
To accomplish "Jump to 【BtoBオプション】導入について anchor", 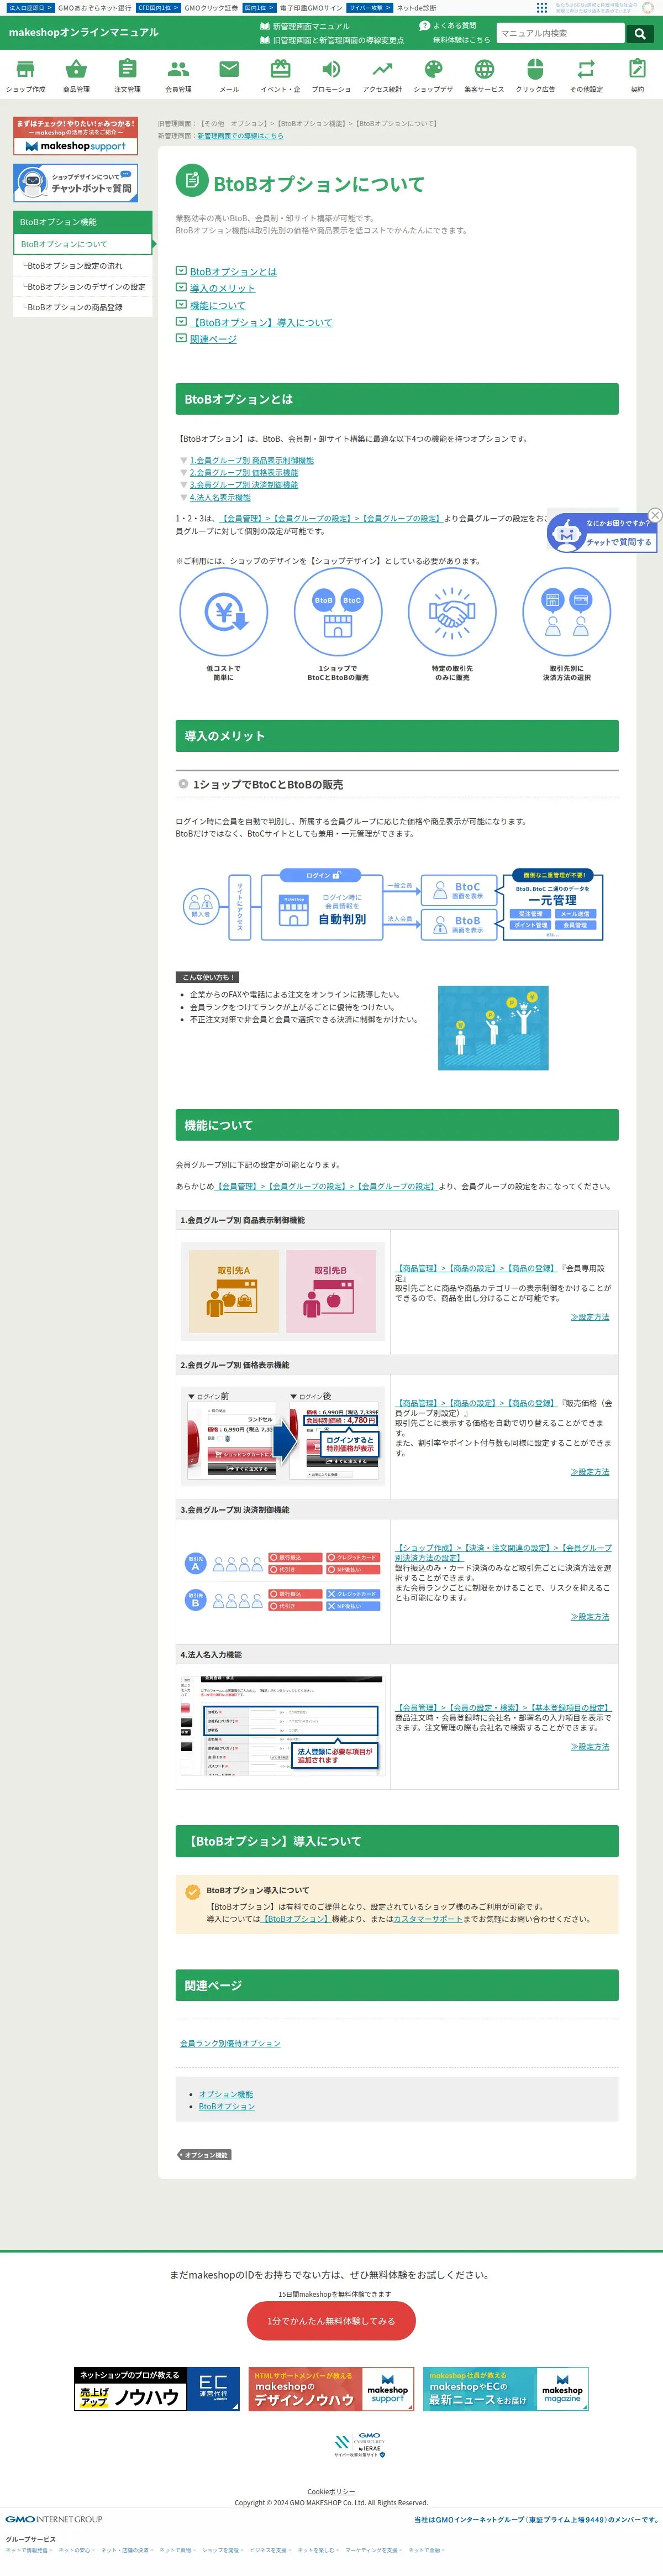I will point(261,322).
